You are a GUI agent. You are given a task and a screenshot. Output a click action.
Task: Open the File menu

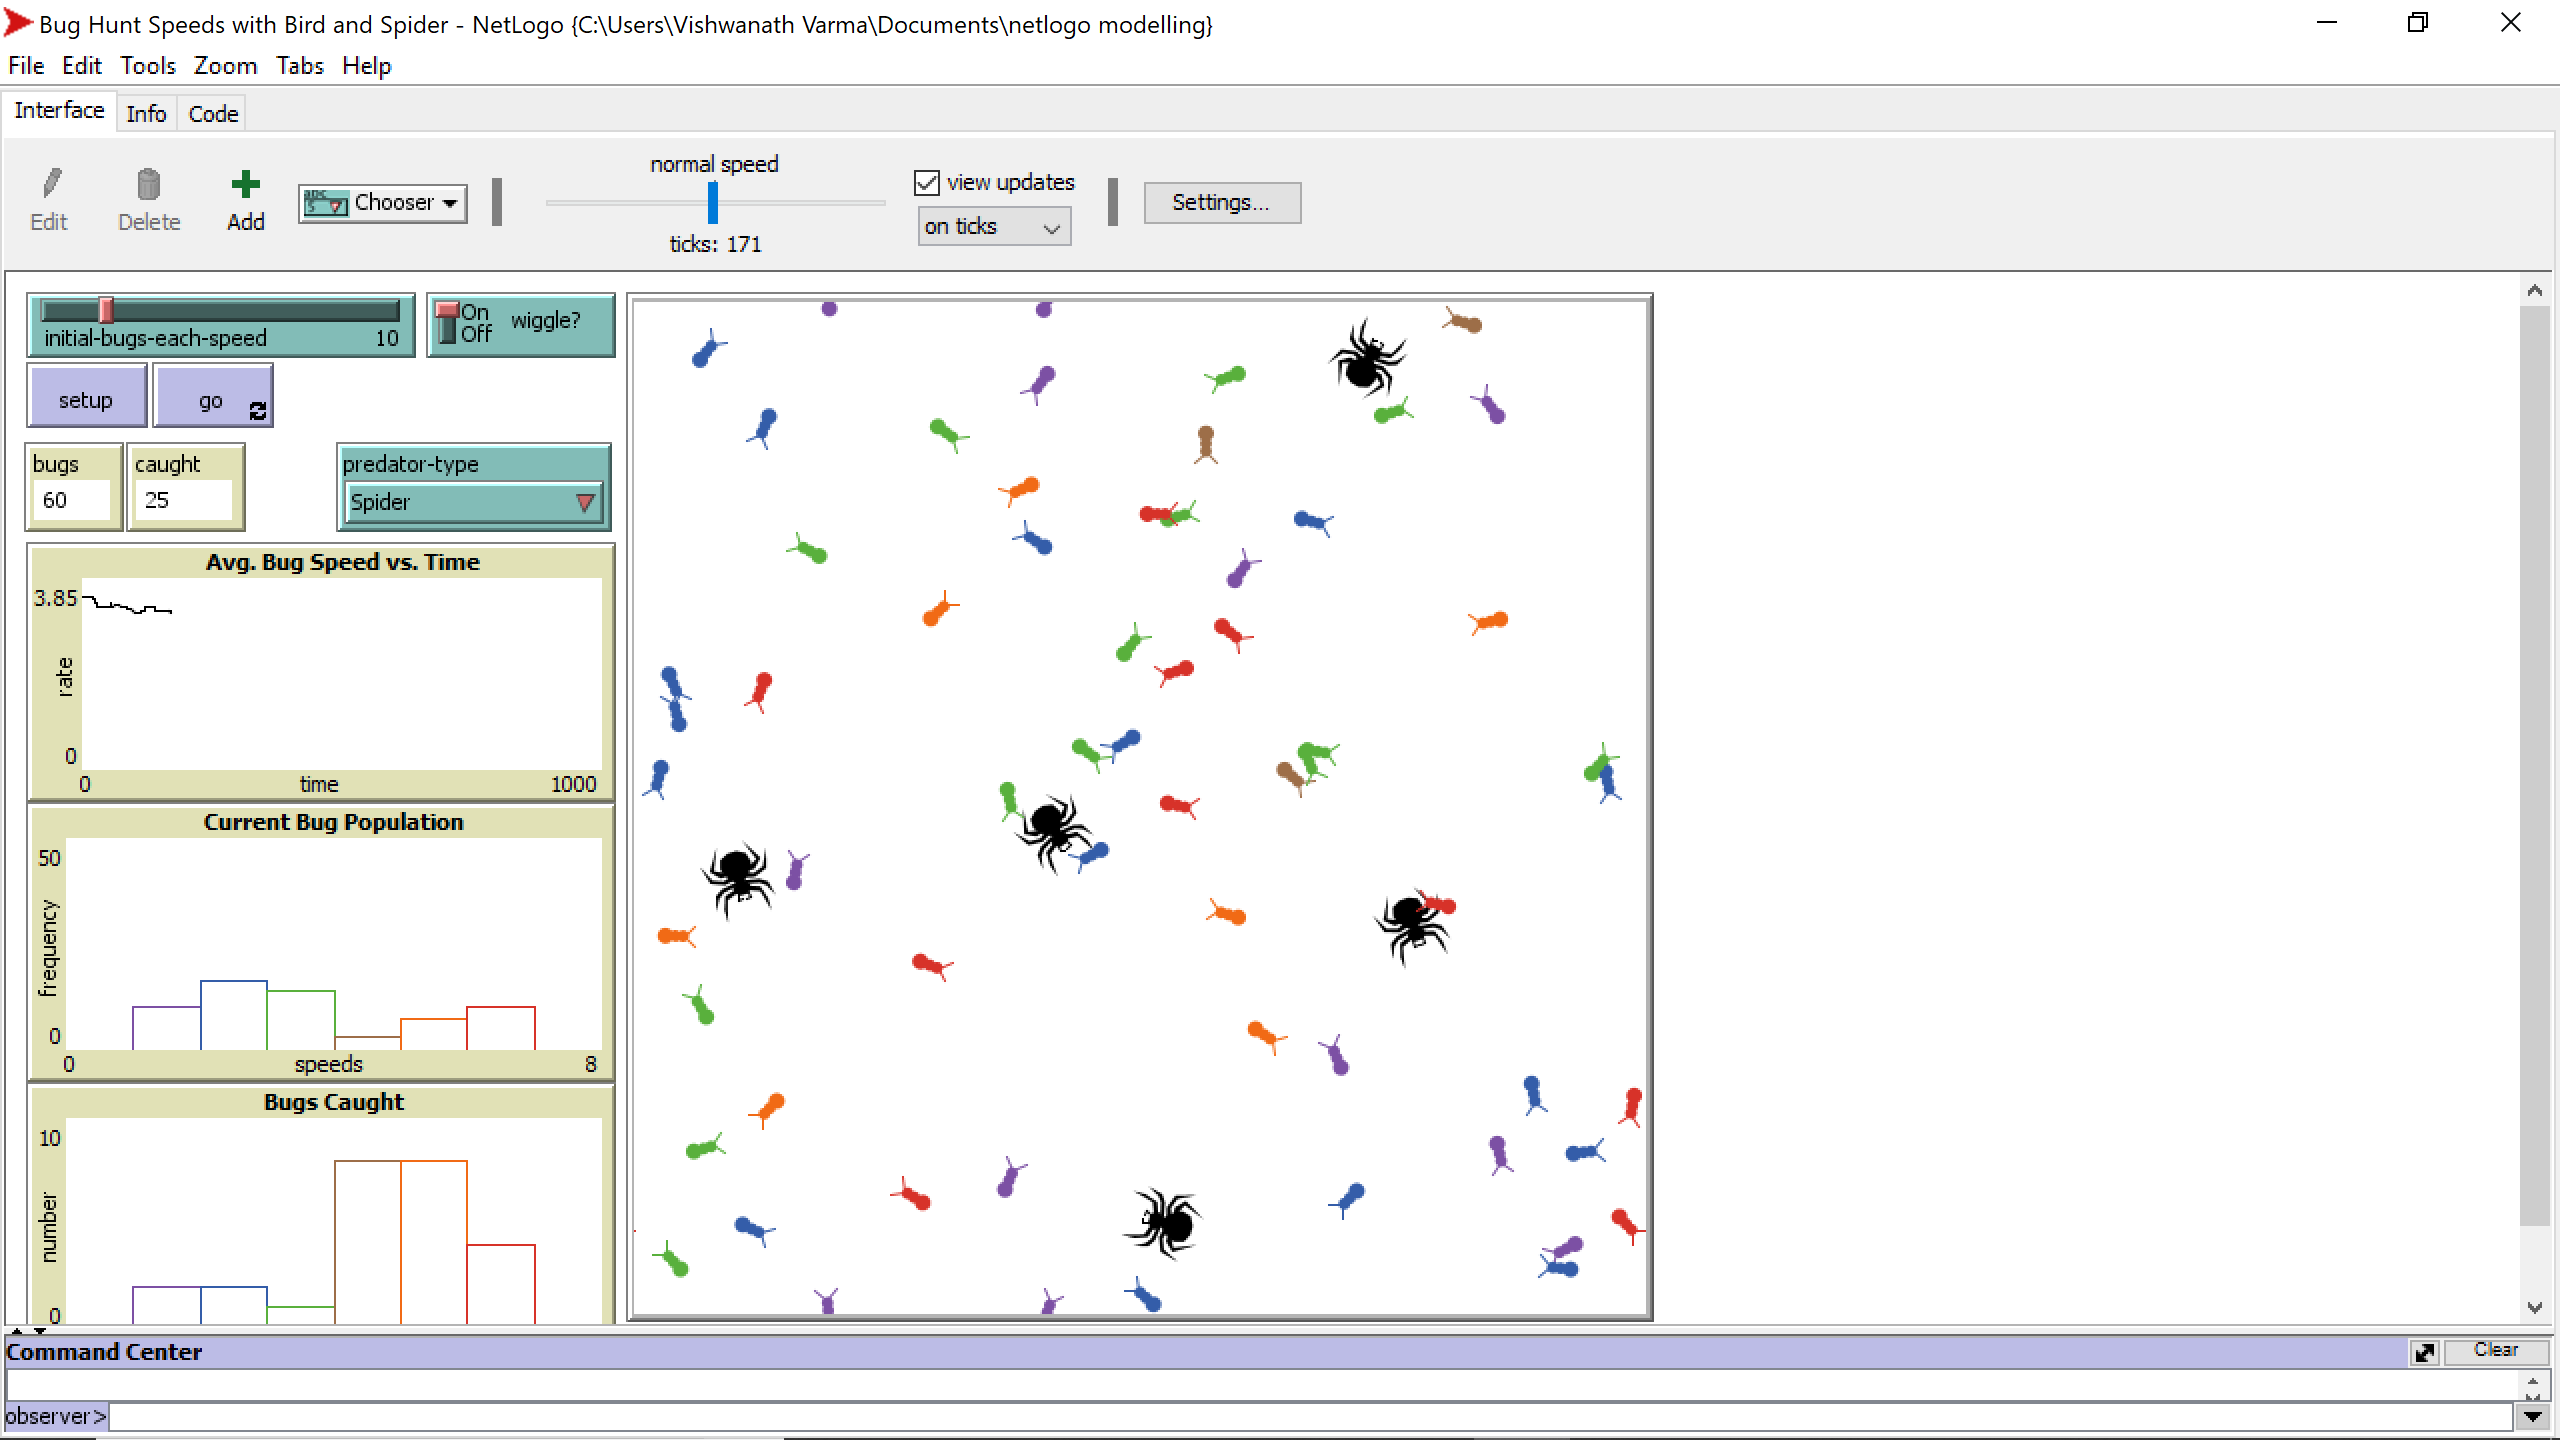point(25,65)
